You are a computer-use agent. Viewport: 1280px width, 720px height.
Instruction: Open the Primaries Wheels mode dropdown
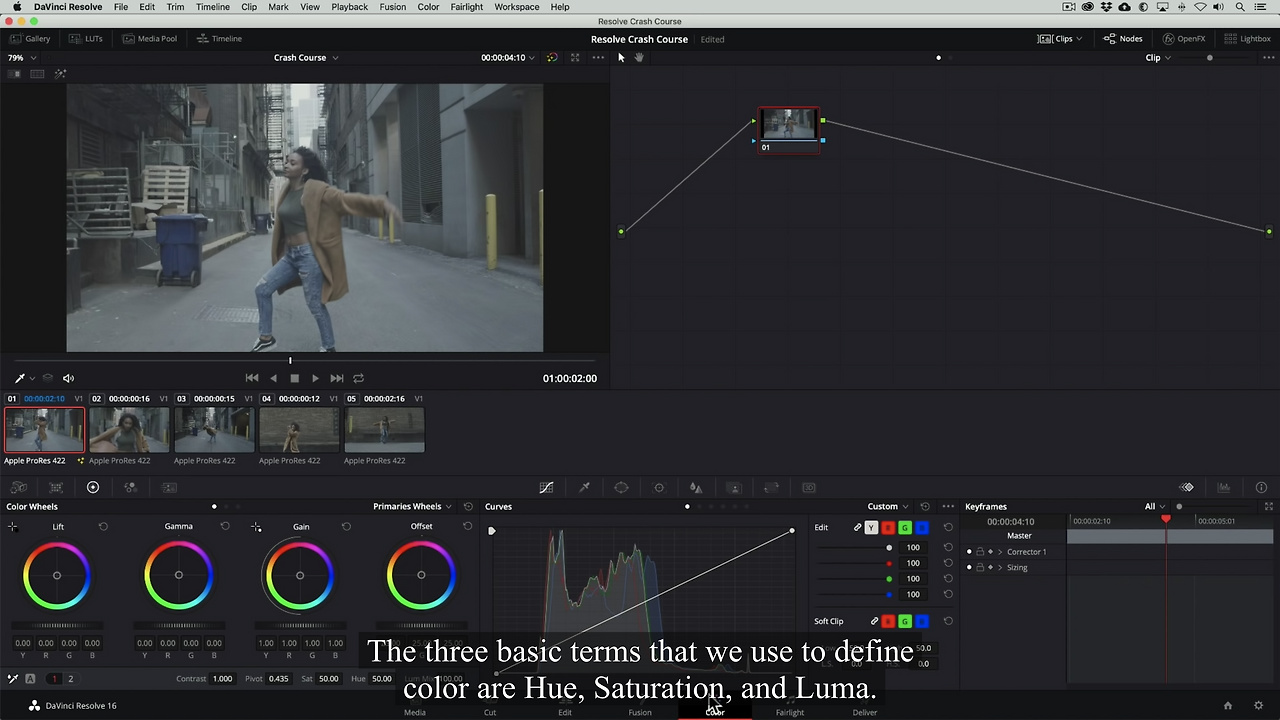point(412,507)
